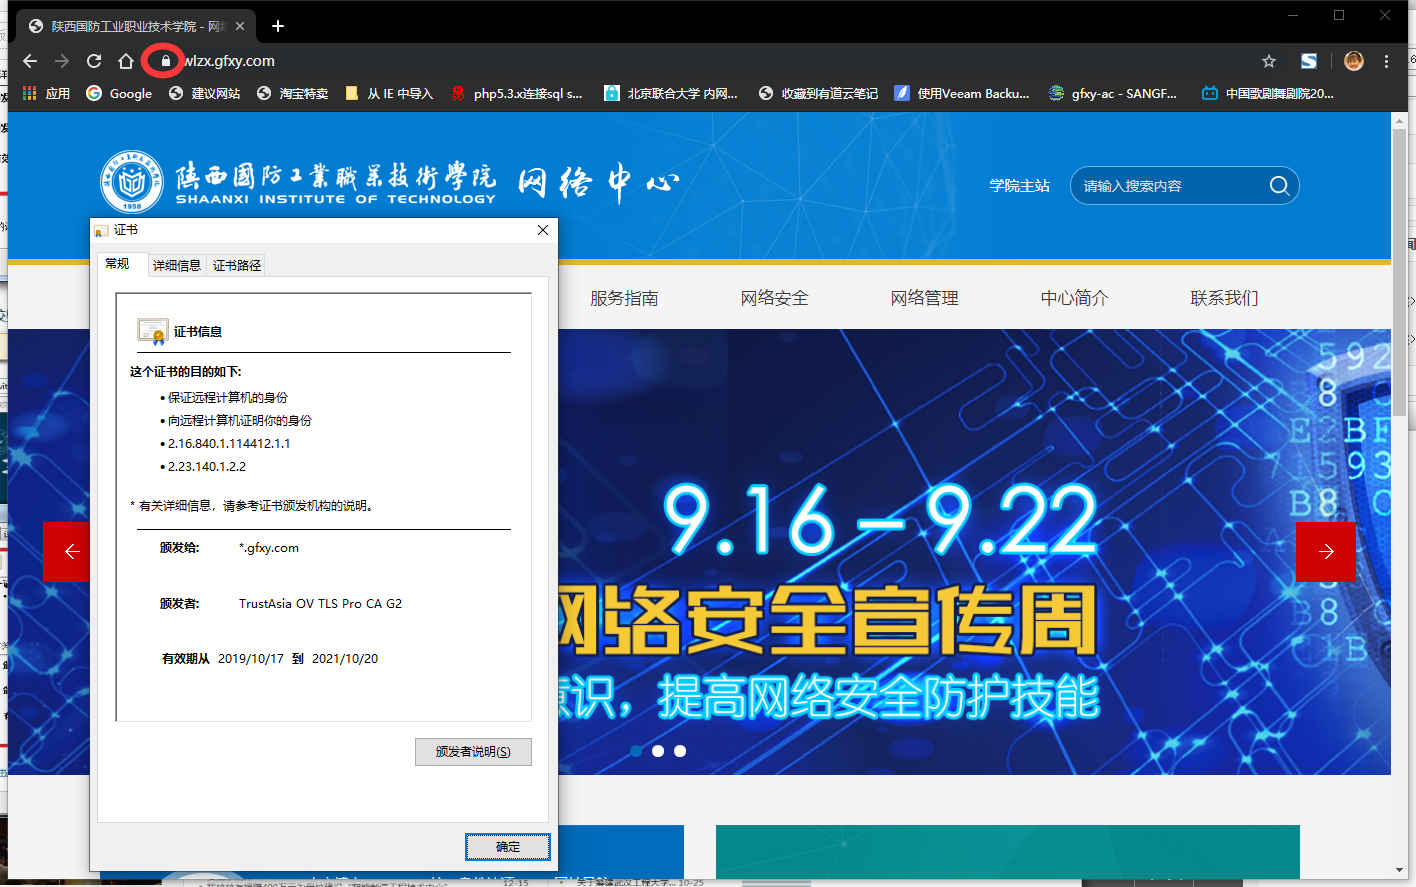
Task: Go back using the back arrow
Action: click(30, 61)
